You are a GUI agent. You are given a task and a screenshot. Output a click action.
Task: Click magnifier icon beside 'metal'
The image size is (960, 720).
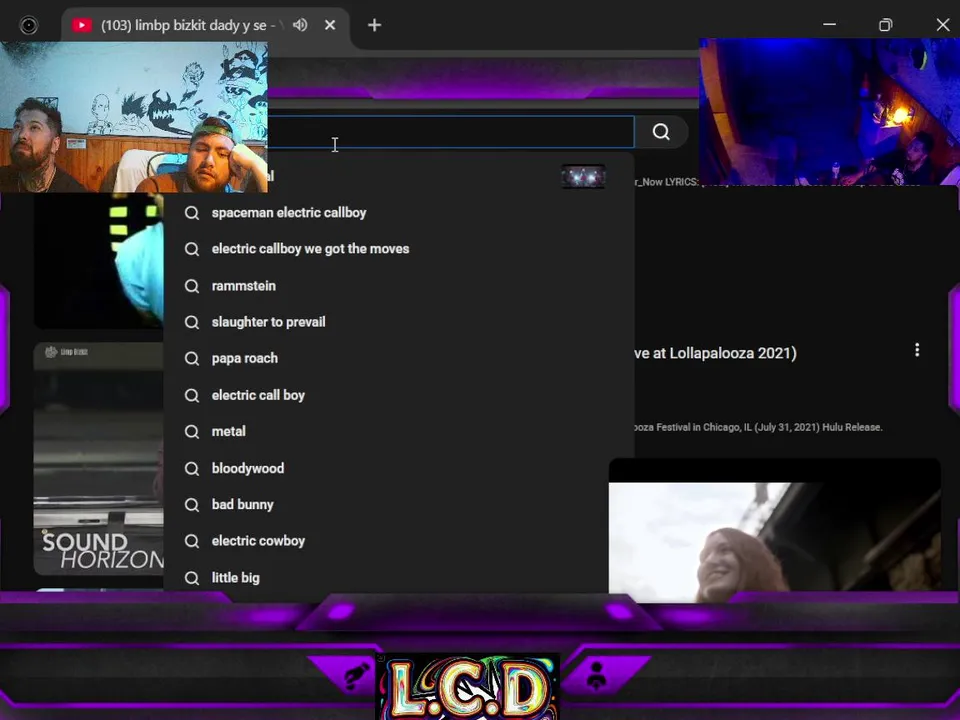(x=192, y=432)
